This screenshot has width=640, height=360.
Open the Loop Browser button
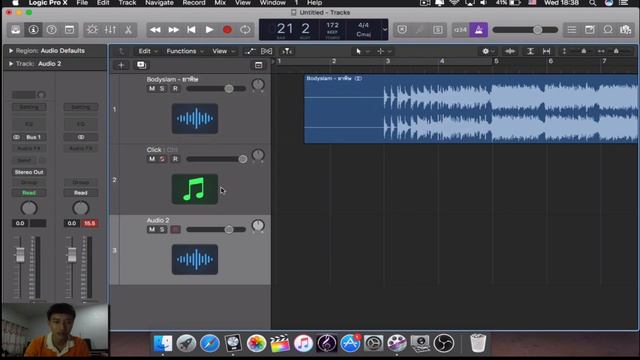pyautogui.click(x=608, y=30)
